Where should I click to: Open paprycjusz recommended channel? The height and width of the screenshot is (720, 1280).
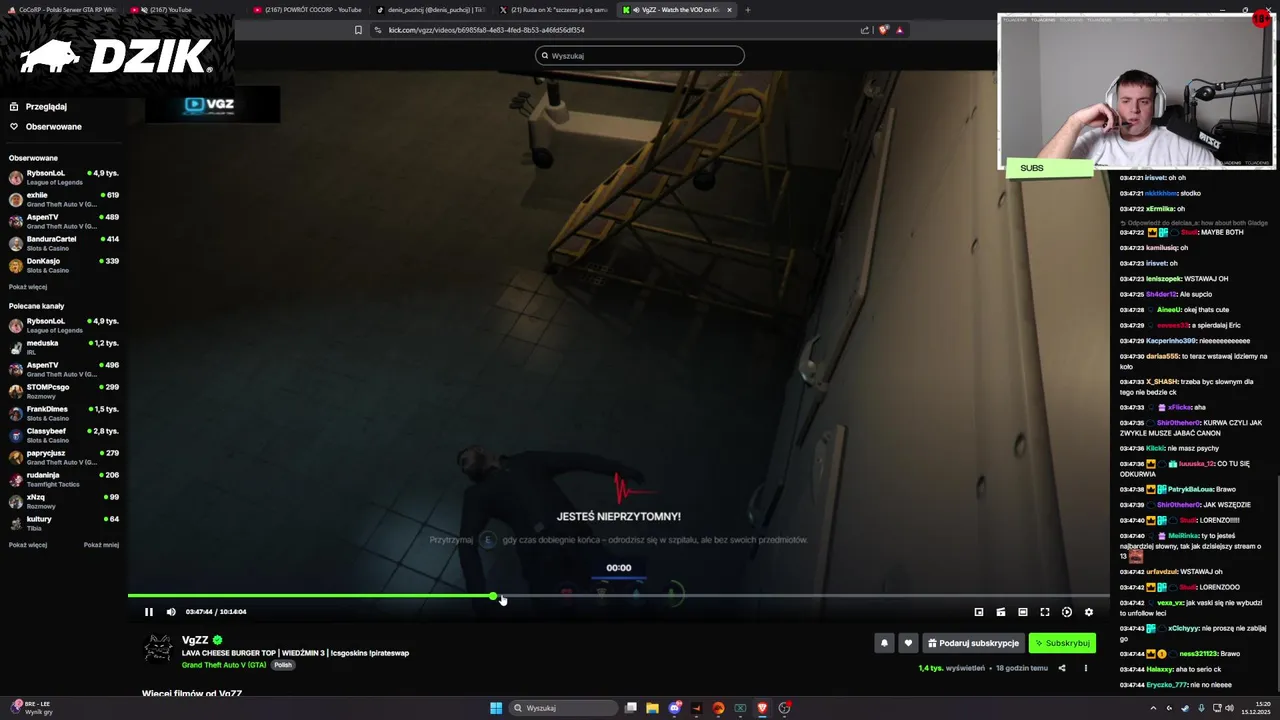(x=64, y=458)
